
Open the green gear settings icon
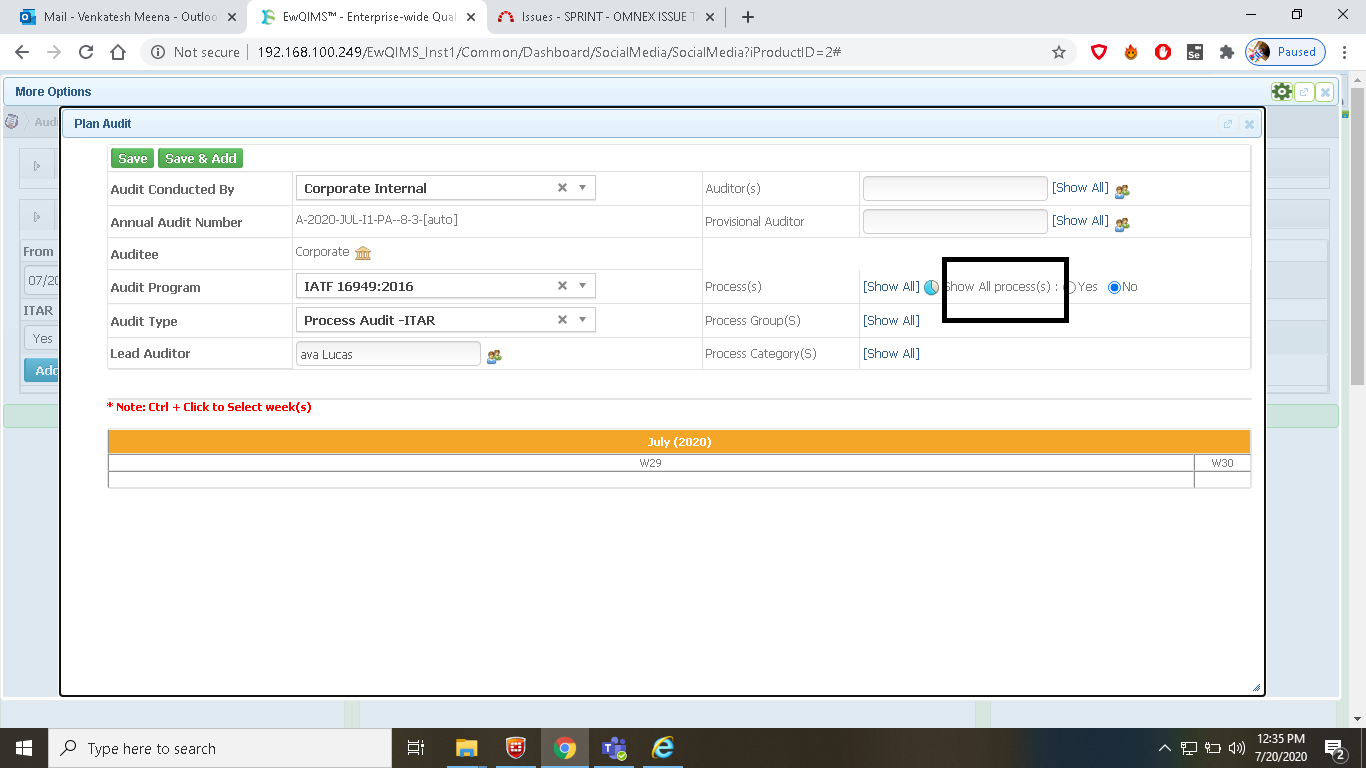pos(1281,92)
